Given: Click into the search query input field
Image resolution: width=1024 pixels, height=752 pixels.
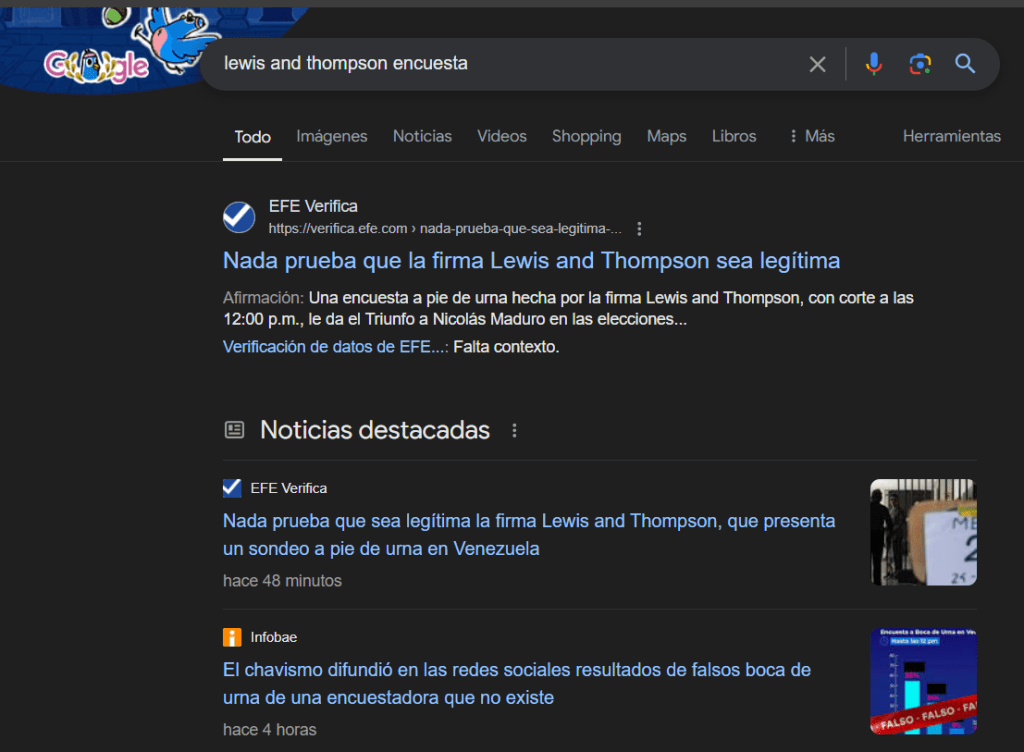Looking at the screenshot, I should (503, 63).
